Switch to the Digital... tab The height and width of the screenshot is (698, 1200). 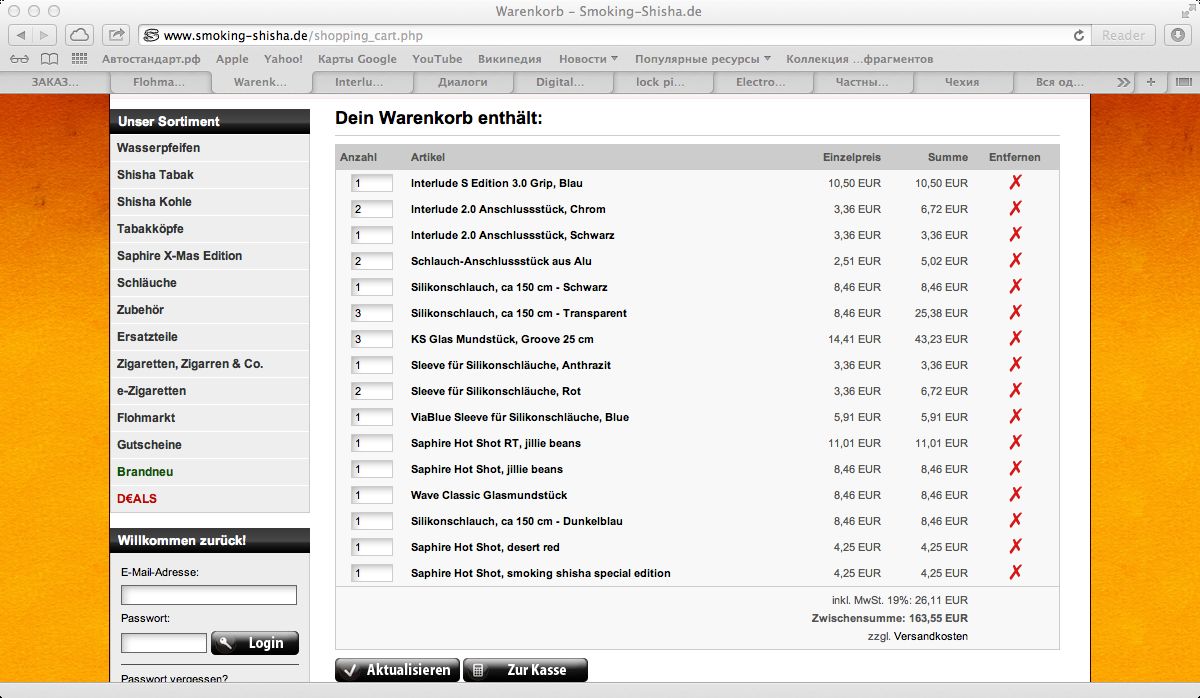(561, 82)
